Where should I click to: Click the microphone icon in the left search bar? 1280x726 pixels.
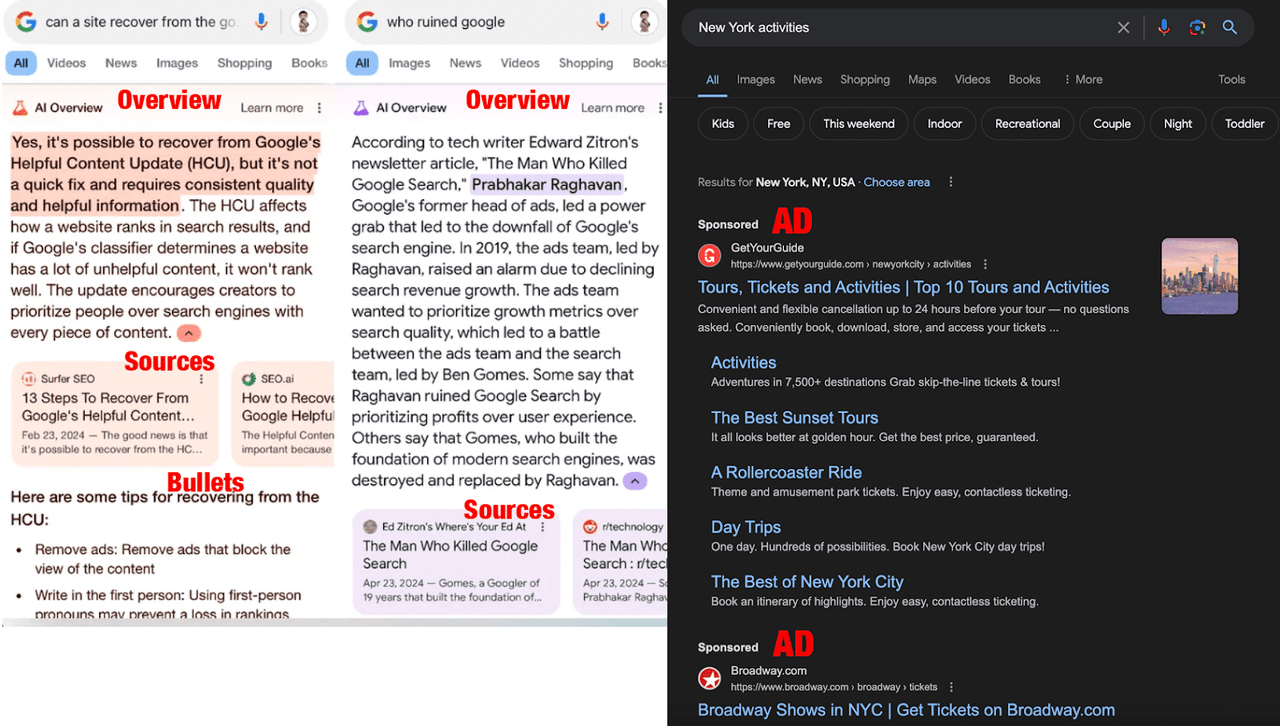(261, 21)
